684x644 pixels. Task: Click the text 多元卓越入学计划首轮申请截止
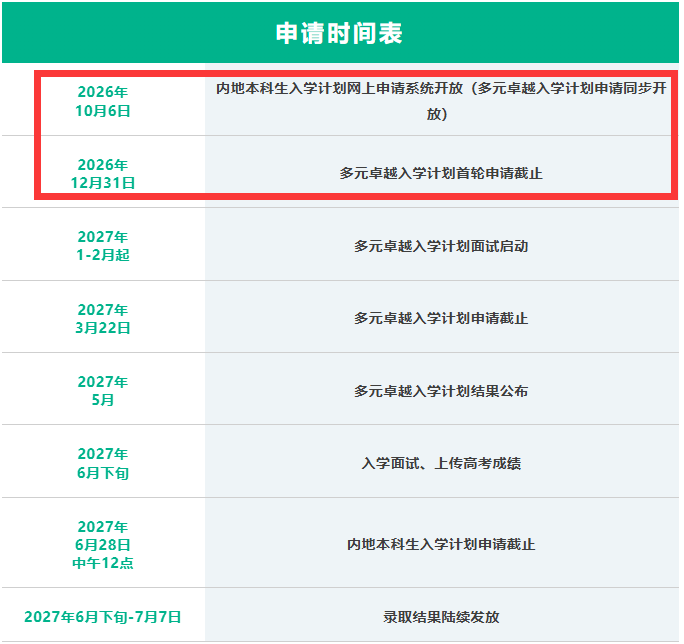coord(441,173)
